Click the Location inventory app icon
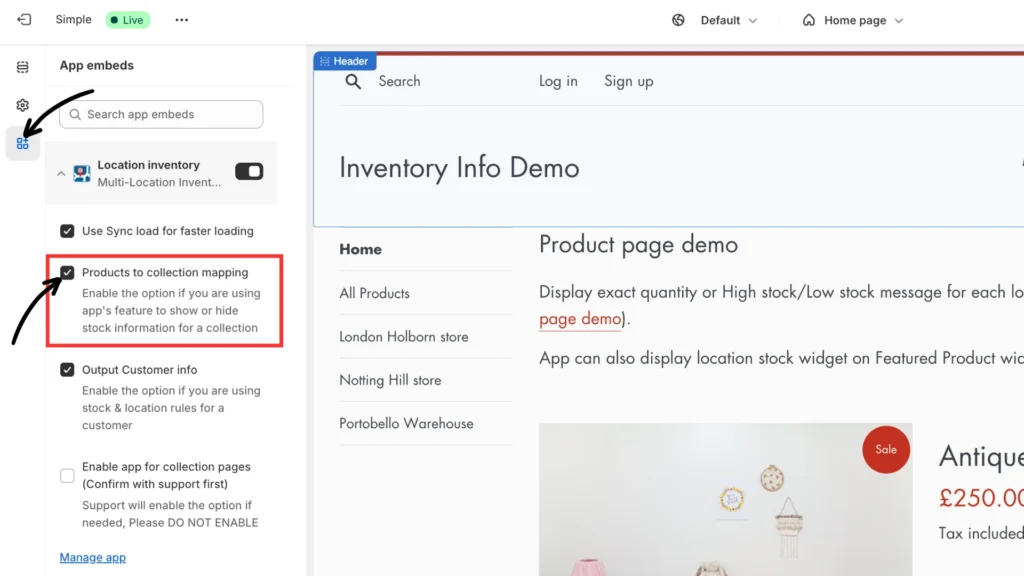1024x576 pixels. pos(81,173)
